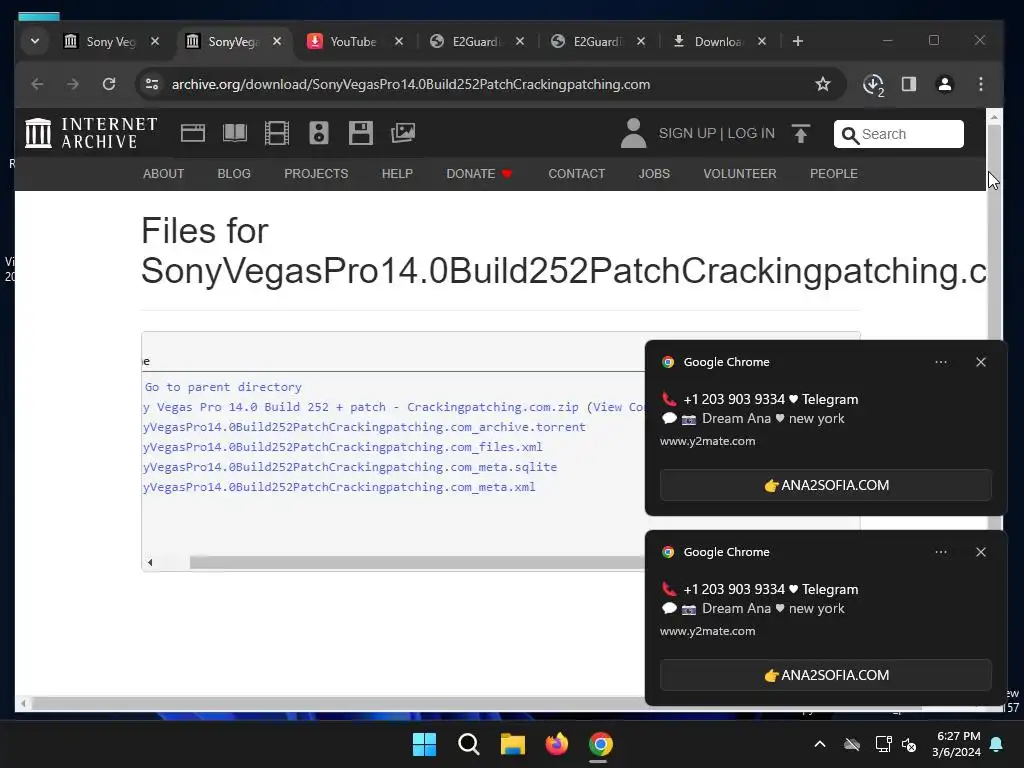This screenshot has height=768, width=1024.
Task: Reload the current page
Action: (109, 84)
